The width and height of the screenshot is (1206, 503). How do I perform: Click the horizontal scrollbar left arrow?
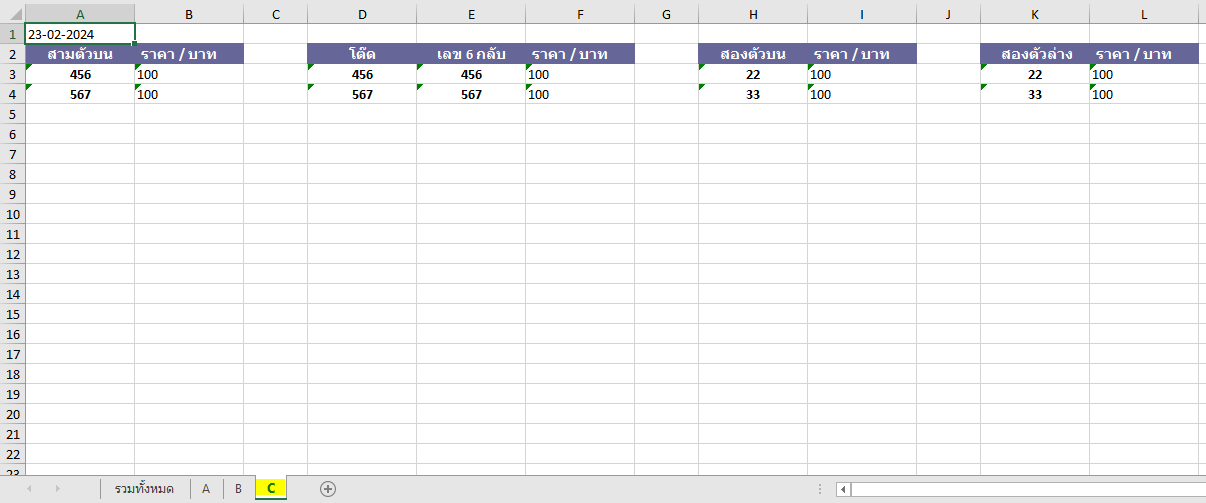(843, 489)
